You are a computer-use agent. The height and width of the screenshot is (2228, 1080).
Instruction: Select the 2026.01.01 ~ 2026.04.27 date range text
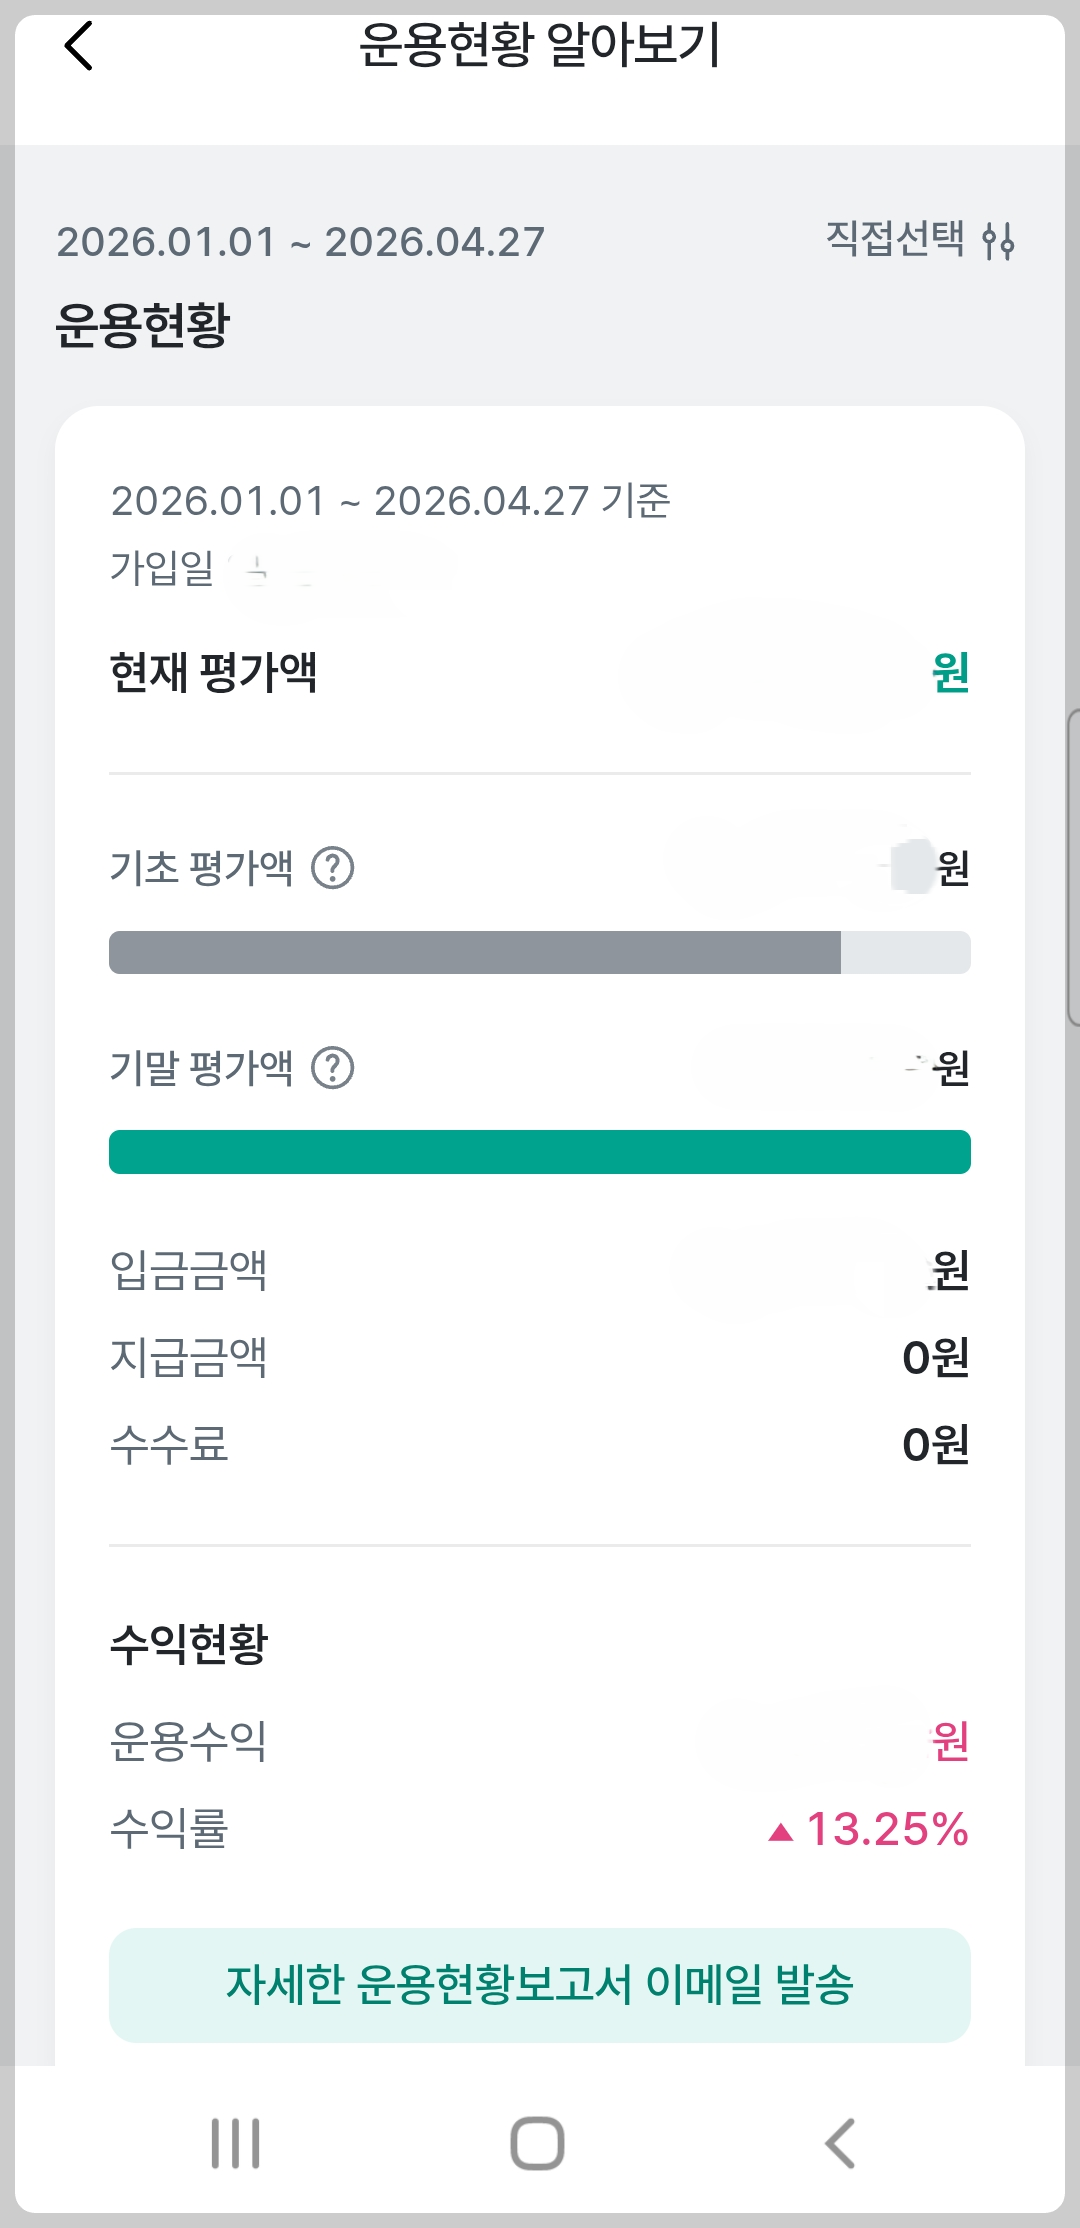tap(300, 242)
